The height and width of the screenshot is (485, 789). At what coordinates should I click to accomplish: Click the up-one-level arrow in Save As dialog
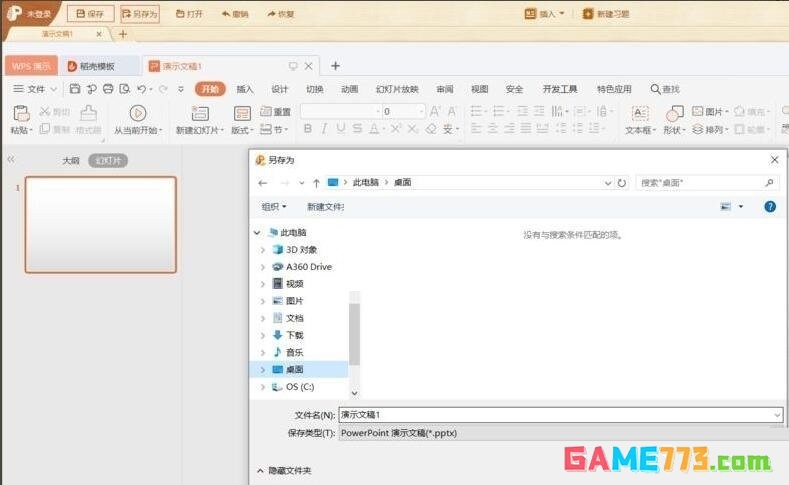316,183
